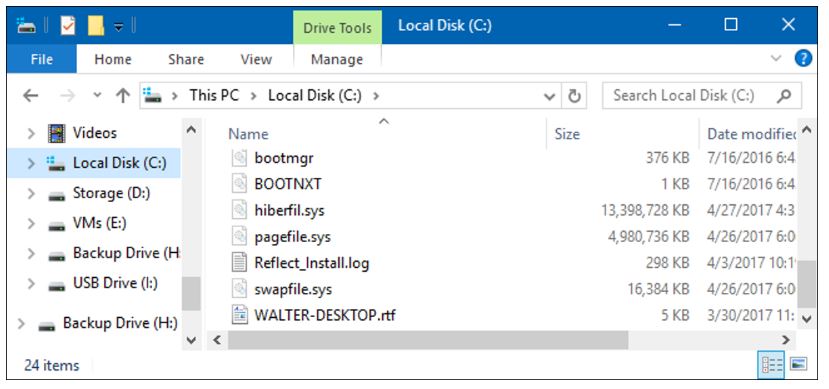Click the Properties icon in quick access toolbar
This screenshot has width=829, height=389.
pos(68,25)
